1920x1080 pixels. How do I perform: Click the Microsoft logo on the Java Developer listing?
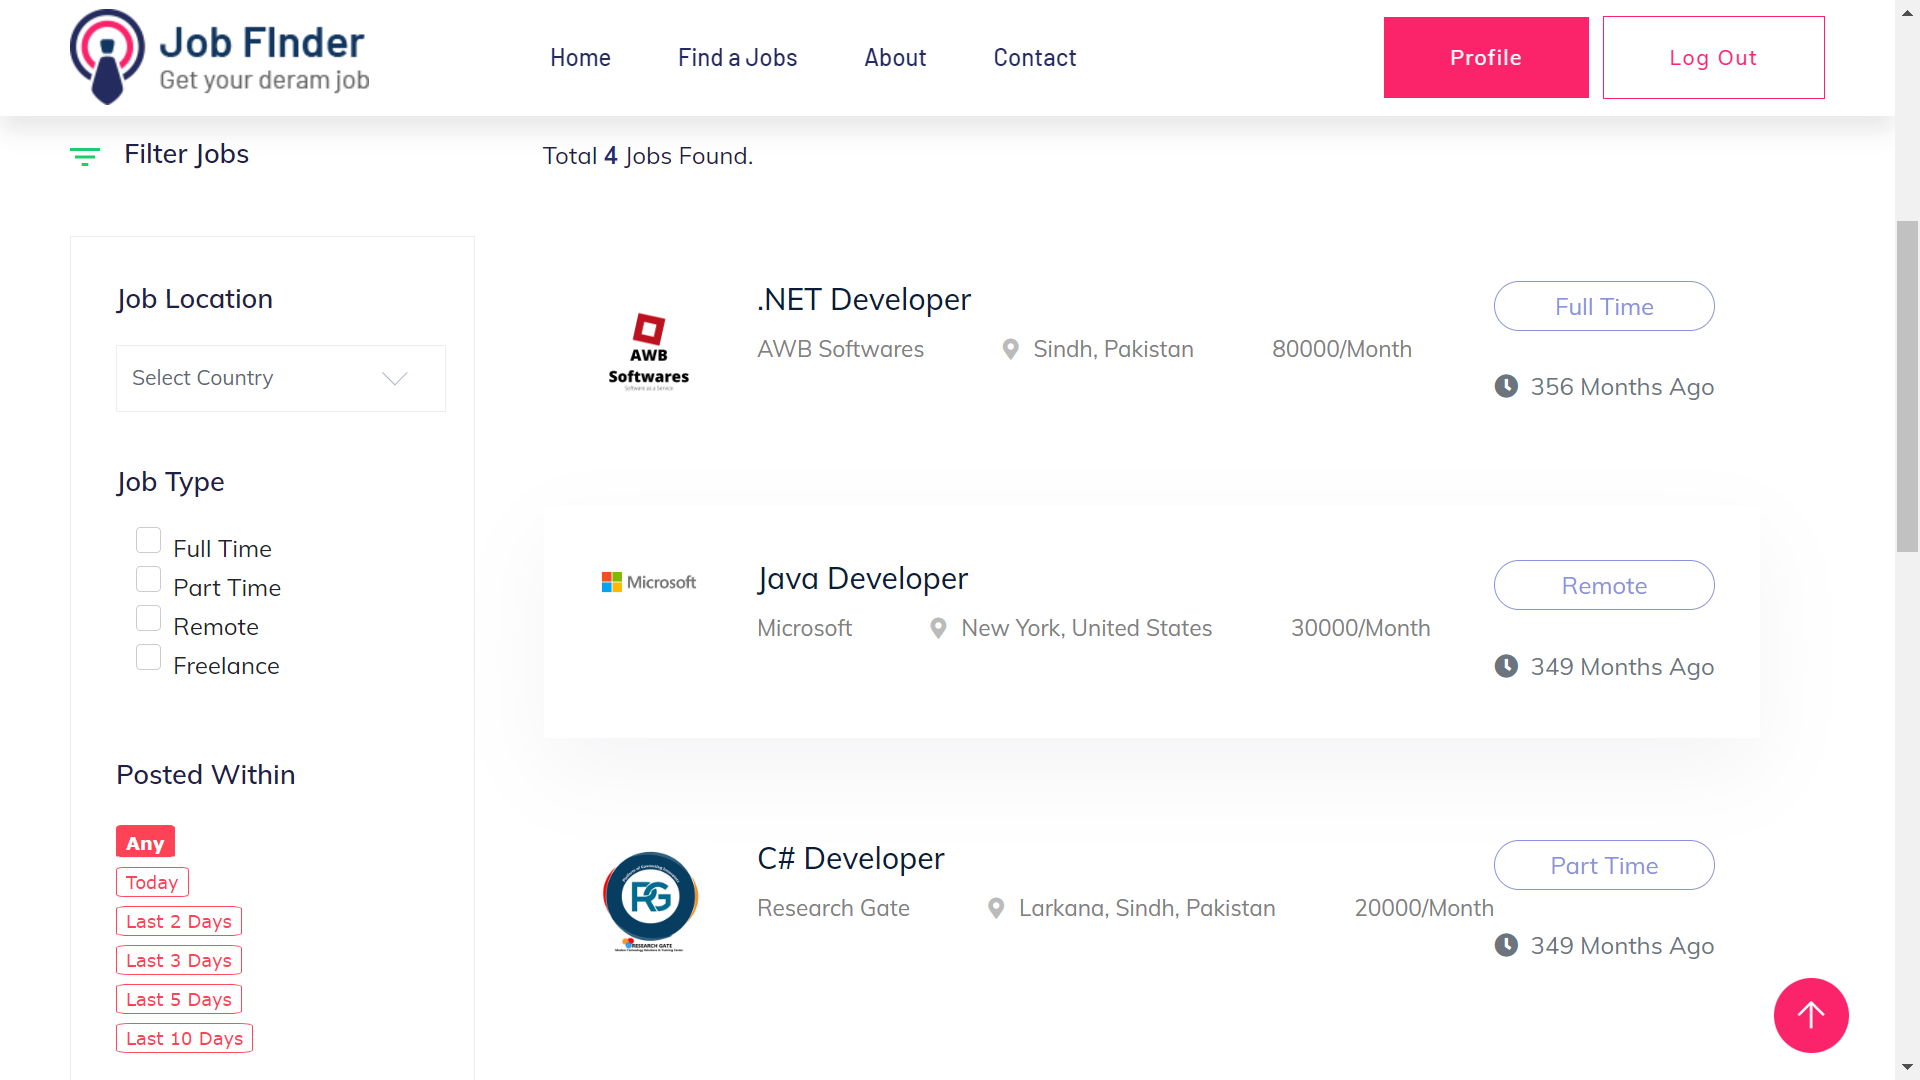click(648, 581)
